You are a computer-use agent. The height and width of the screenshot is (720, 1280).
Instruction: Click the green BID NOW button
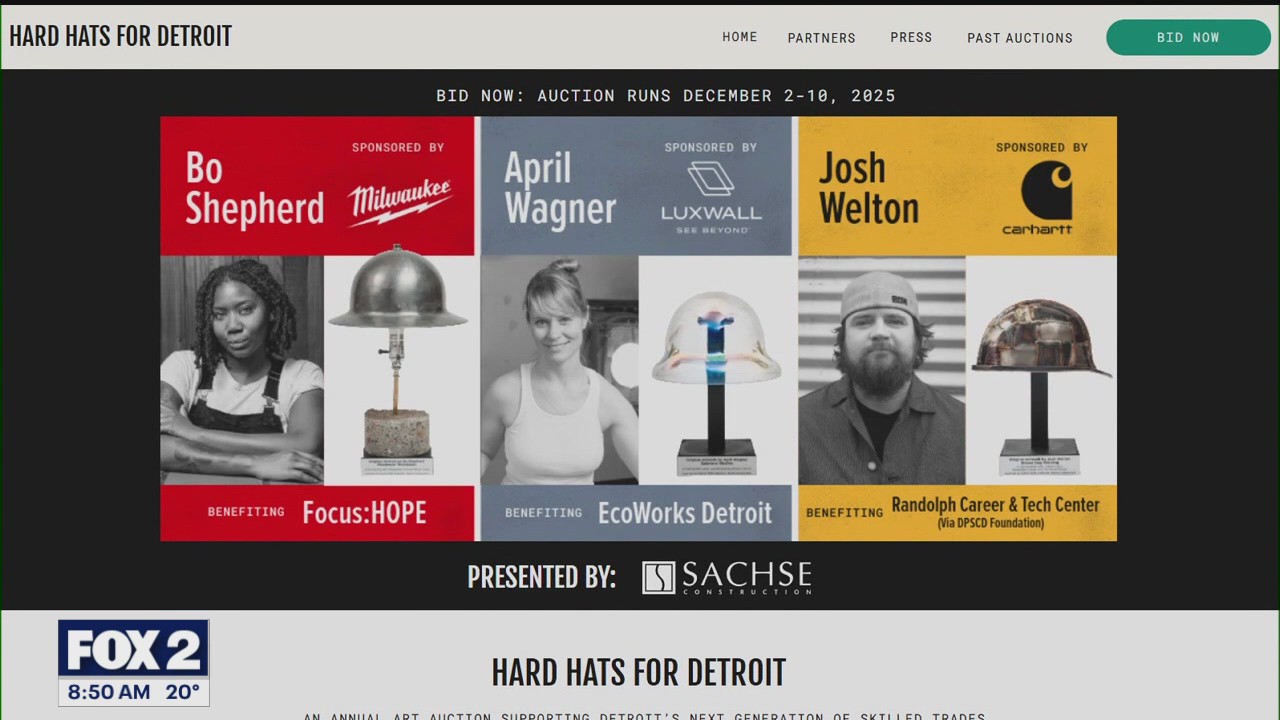point(1188,37)
